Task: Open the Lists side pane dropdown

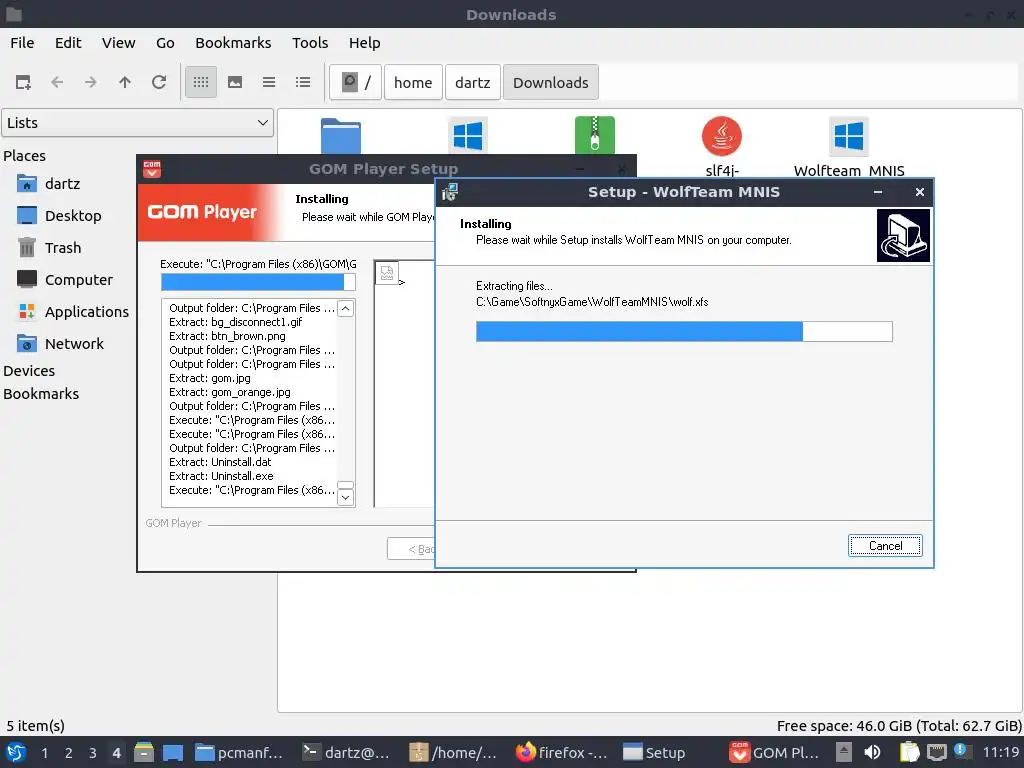Action: tap(138, 123)
